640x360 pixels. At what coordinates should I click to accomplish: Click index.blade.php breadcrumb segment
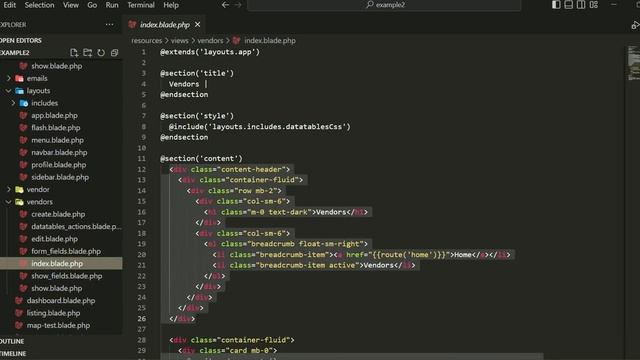270,40
